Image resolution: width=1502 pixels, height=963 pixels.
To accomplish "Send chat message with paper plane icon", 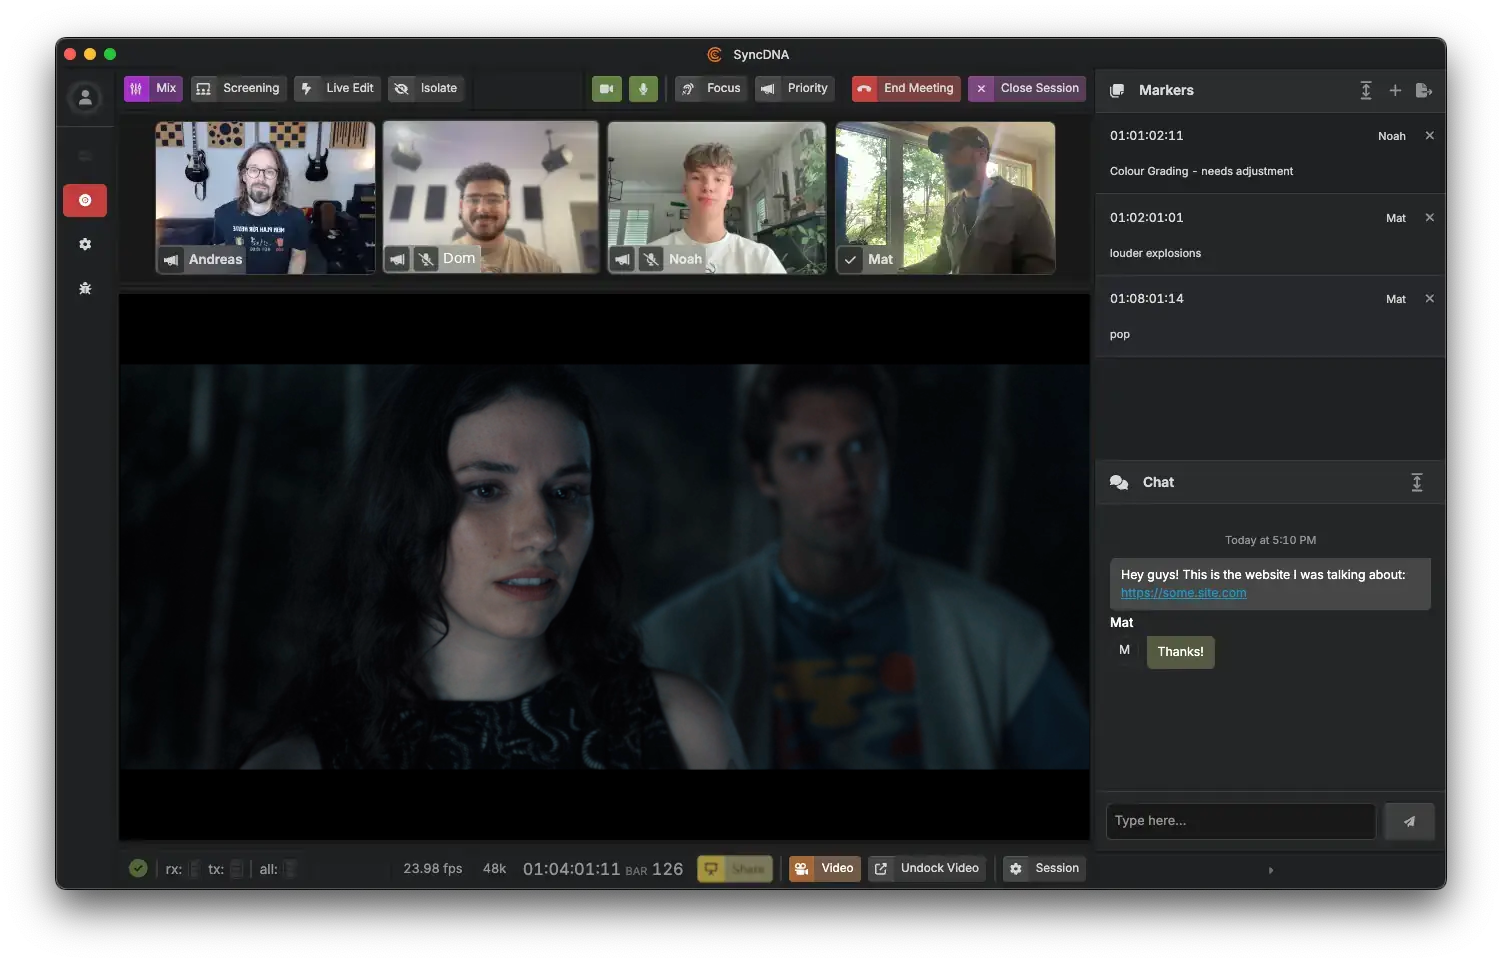I will coord(1409,821).
